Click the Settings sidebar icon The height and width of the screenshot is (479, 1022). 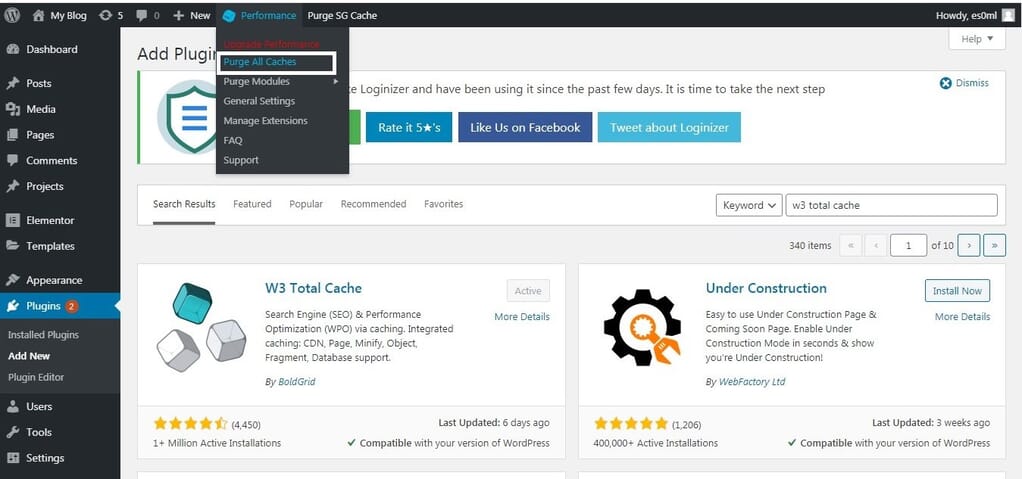point(12,458)
